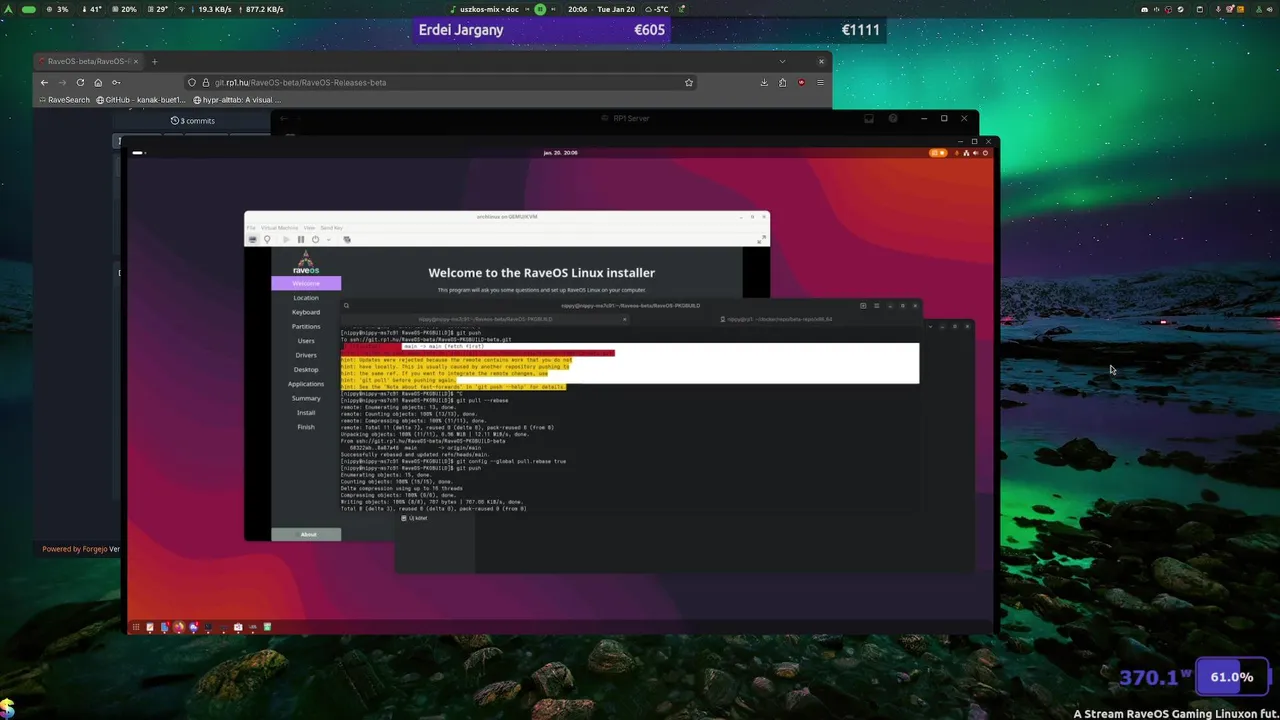This screenshot has width=1280, height=720.
Task: Select Applications step in installer sidebar
Action: point(306,384)
